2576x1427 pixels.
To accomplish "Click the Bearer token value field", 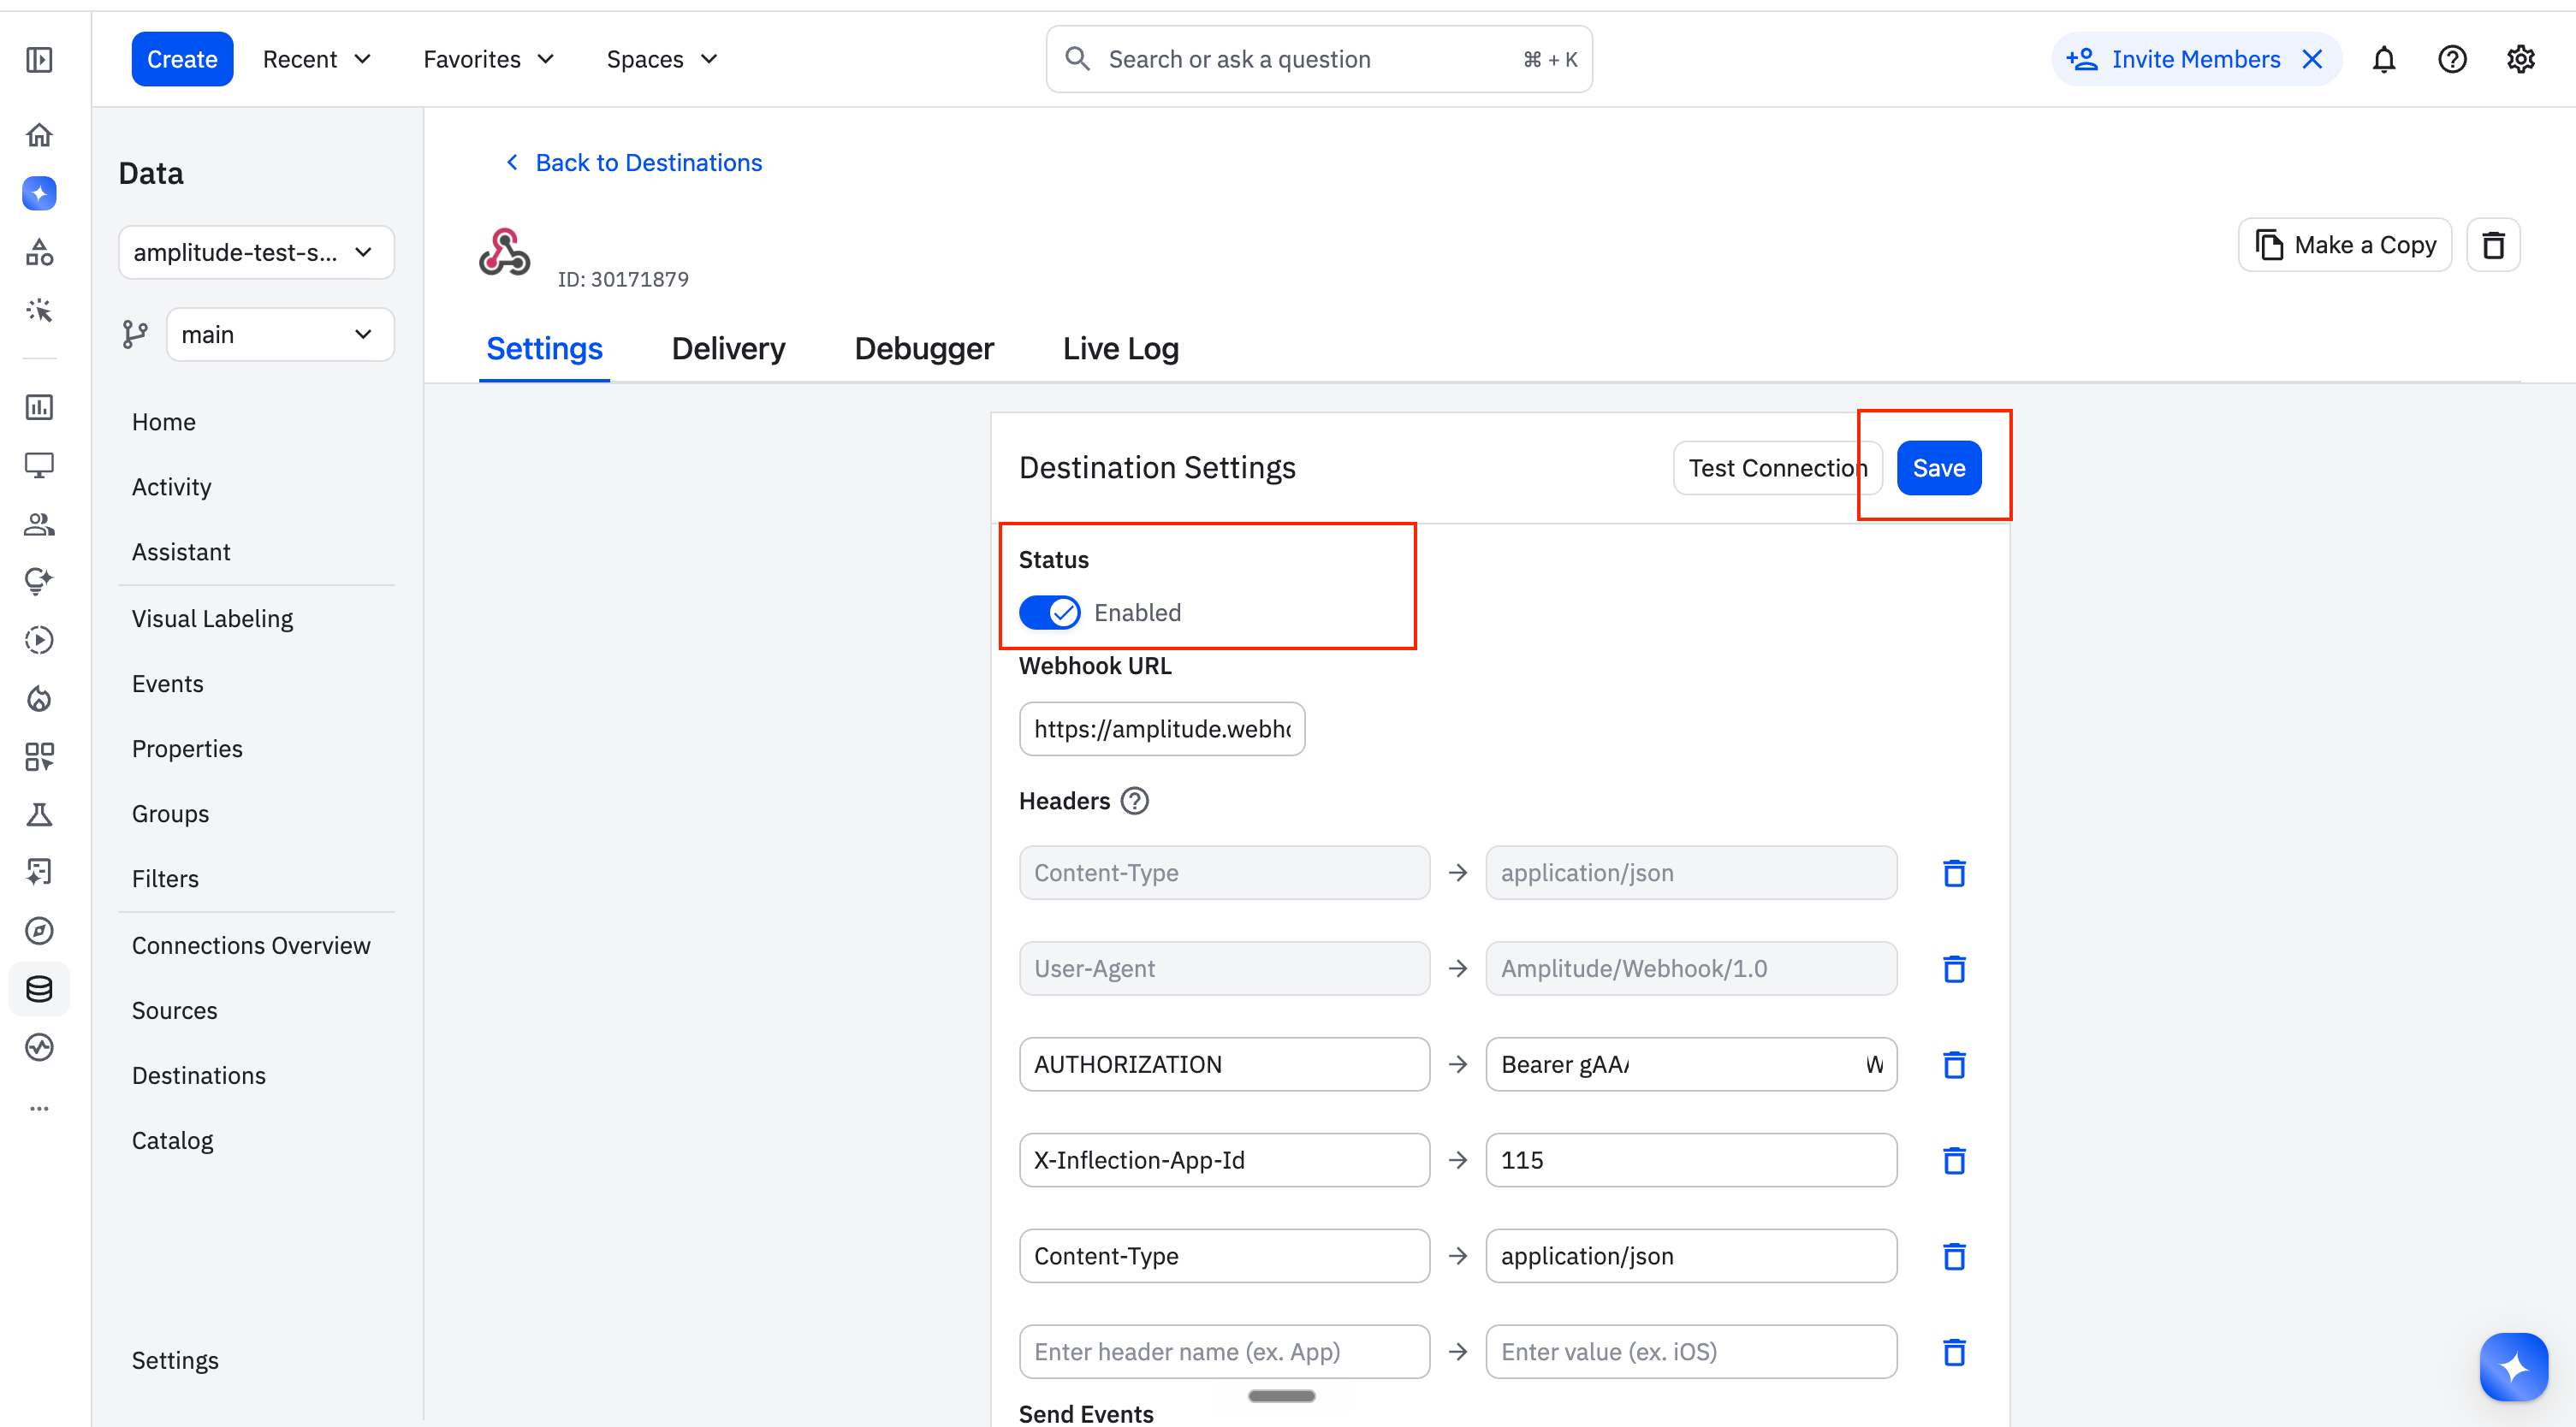I will pos(1690,1064).
